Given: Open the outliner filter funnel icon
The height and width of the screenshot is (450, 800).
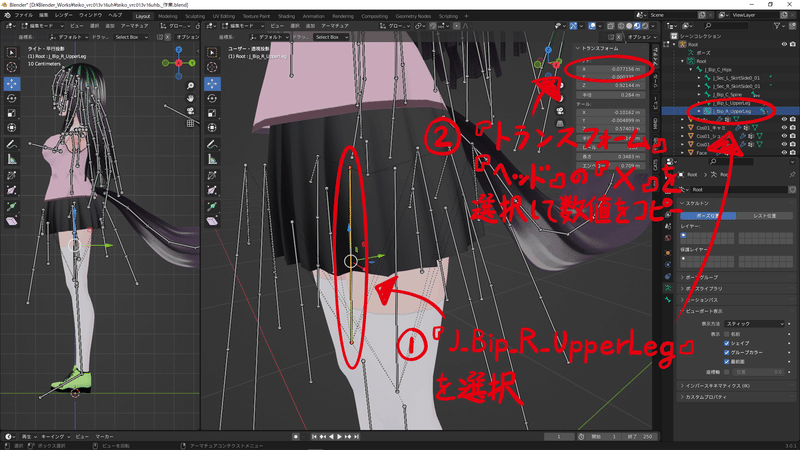Looking at the screenshot, I should [777, 26].
